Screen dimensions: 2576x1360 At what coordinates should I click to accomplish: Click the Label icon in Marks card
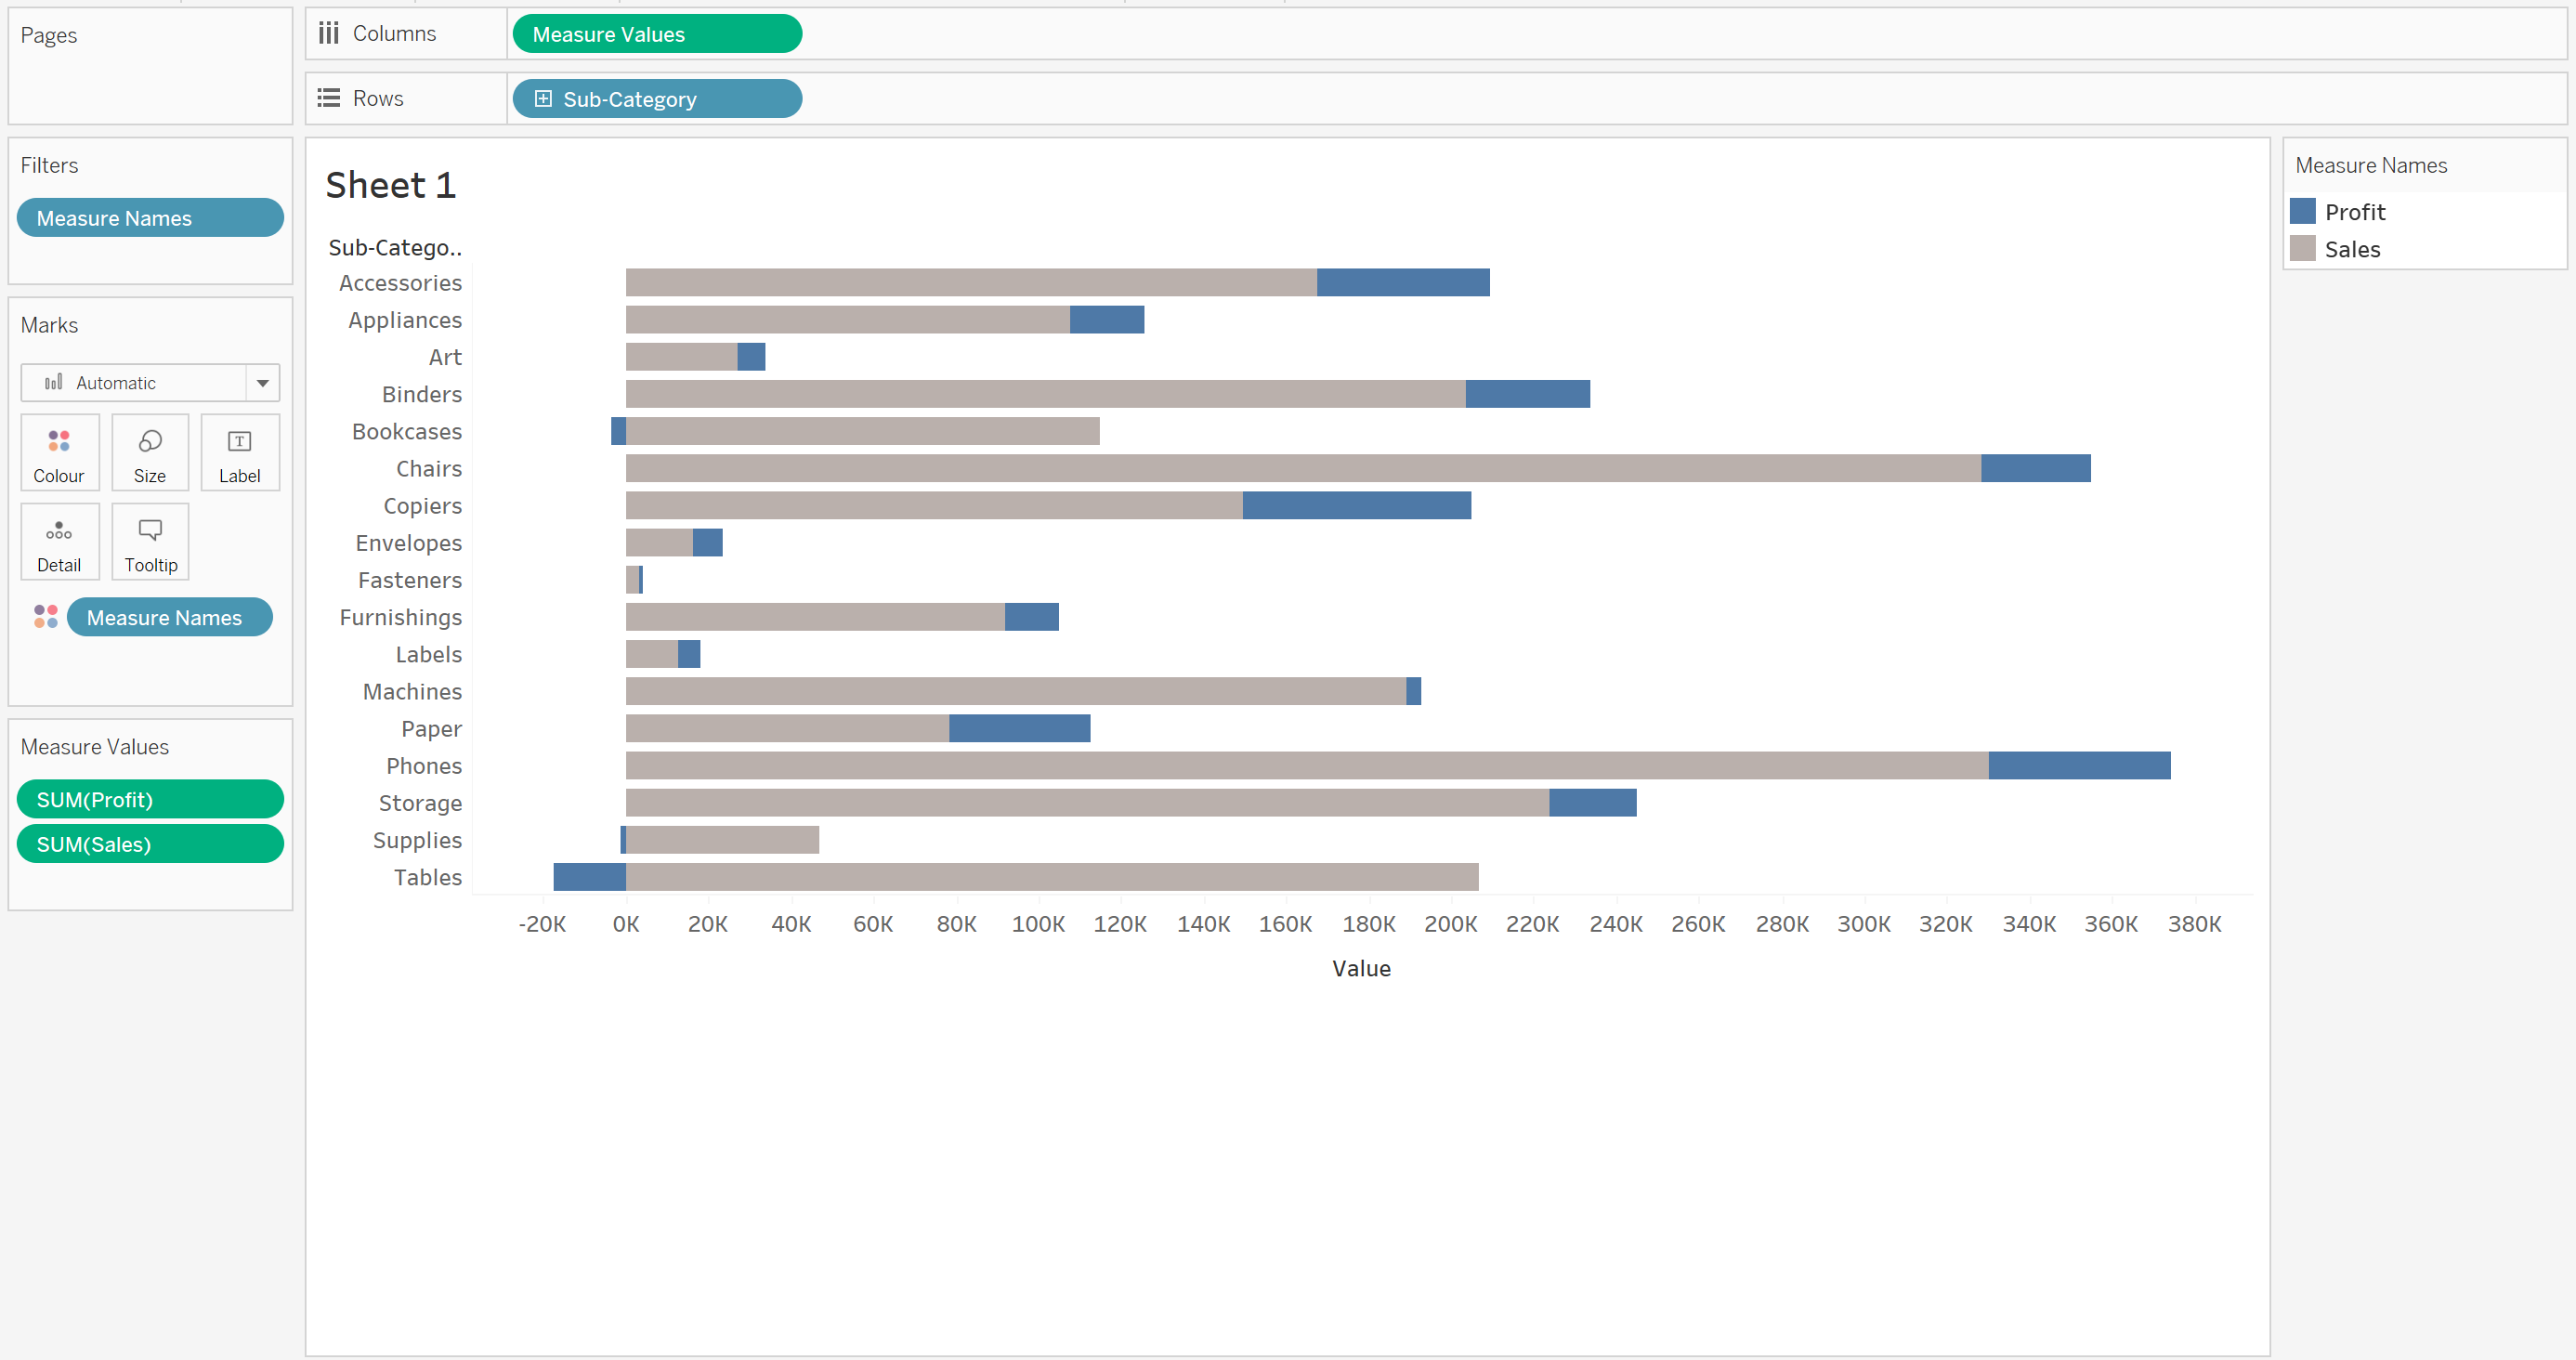coord(239,451)
